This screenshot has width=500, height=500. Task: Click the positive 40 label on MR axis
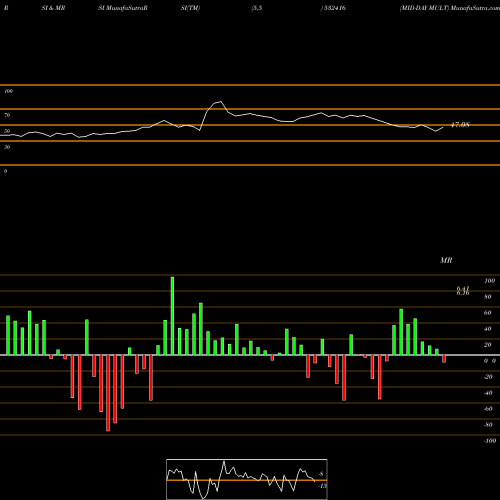coord(488,329)
